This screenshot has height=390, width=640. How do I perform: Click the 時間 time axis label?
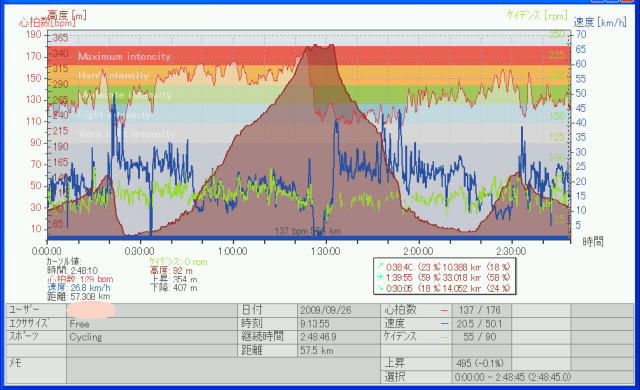tap(593, 242)
